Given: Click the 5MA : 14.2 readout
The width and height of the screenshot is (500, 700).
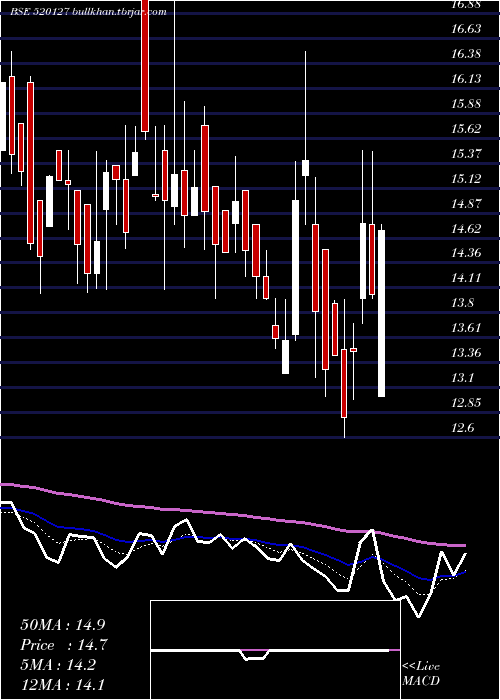Looking at the screenshot, I should point(58,665).
